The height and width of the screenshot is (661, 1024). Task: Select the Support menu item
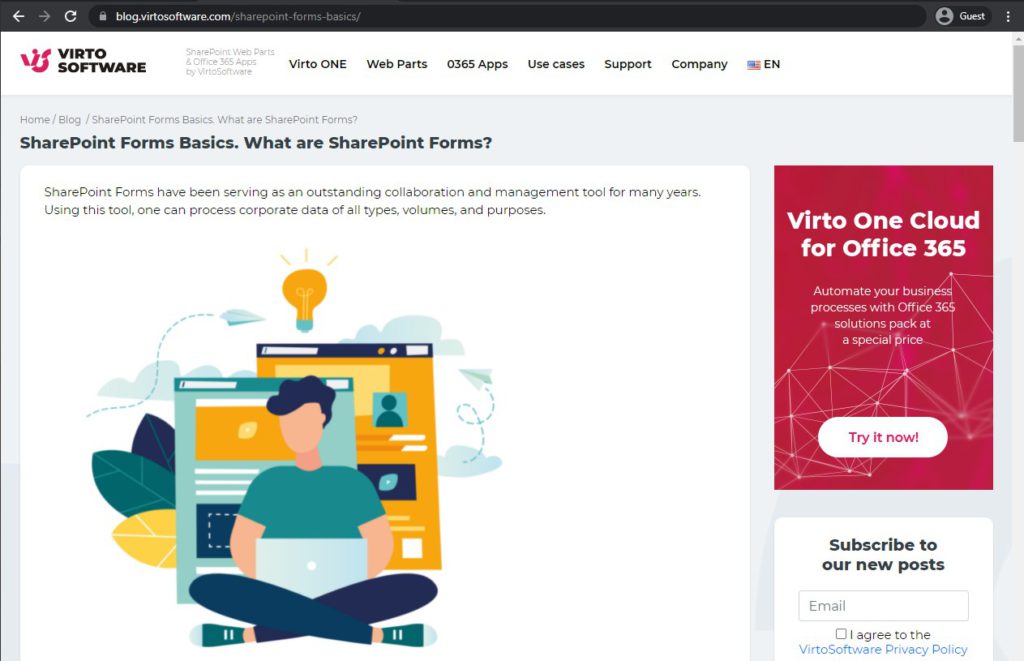click(628, 64)
